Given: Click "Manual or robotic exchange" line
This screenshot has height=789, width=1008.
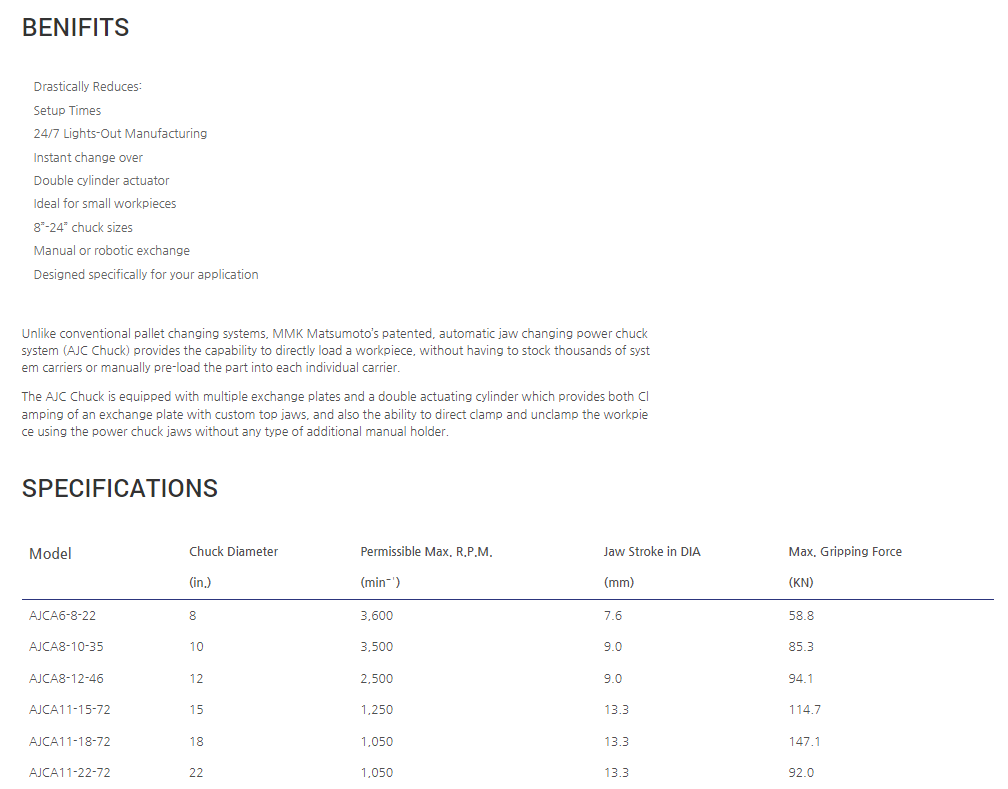Looking at the screenshot, I should click(x=111, y=251).
